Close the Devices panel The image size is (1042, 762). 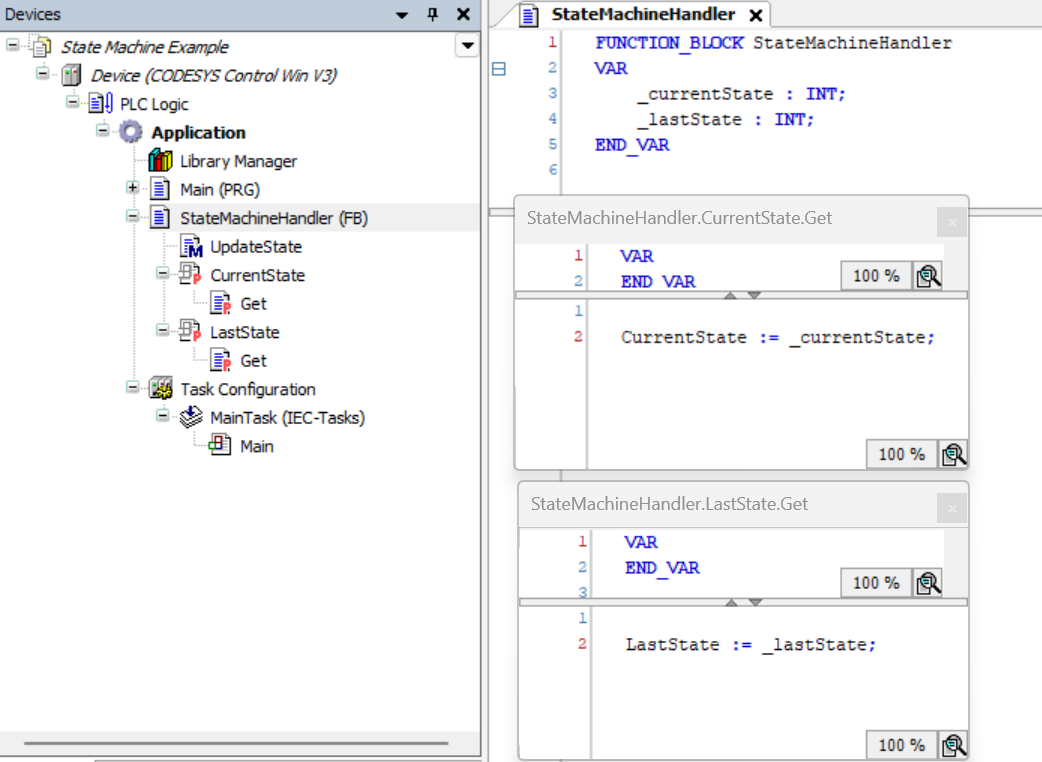click(x=463, y=14)
